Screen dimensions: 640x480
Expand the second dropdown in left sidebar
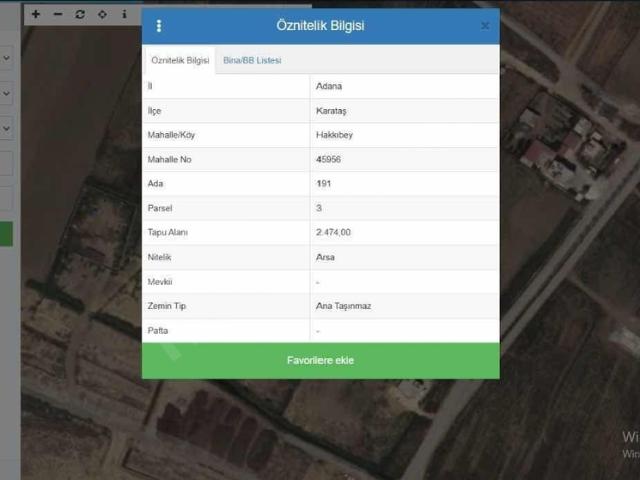(7, 93)
